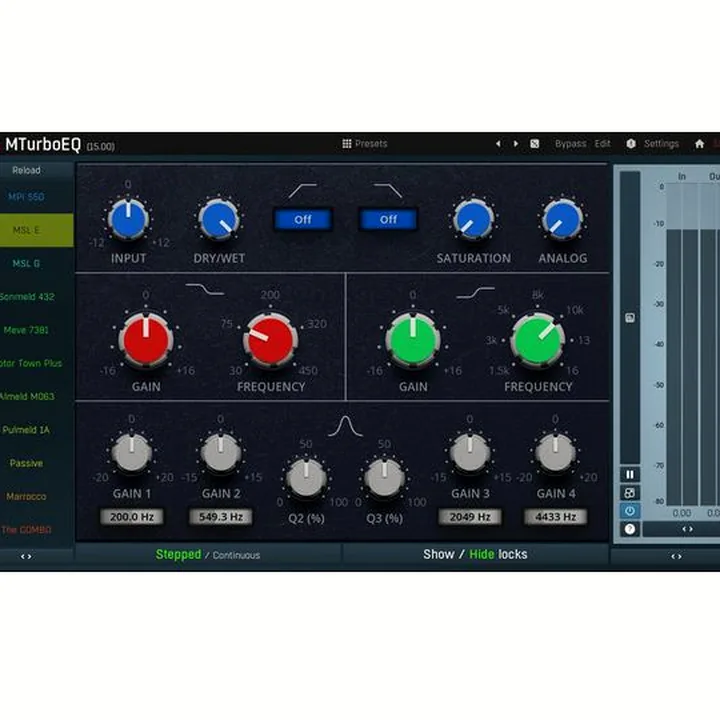Click the Q3 (%) knob
720x720 pixels.
coord(384,477)
